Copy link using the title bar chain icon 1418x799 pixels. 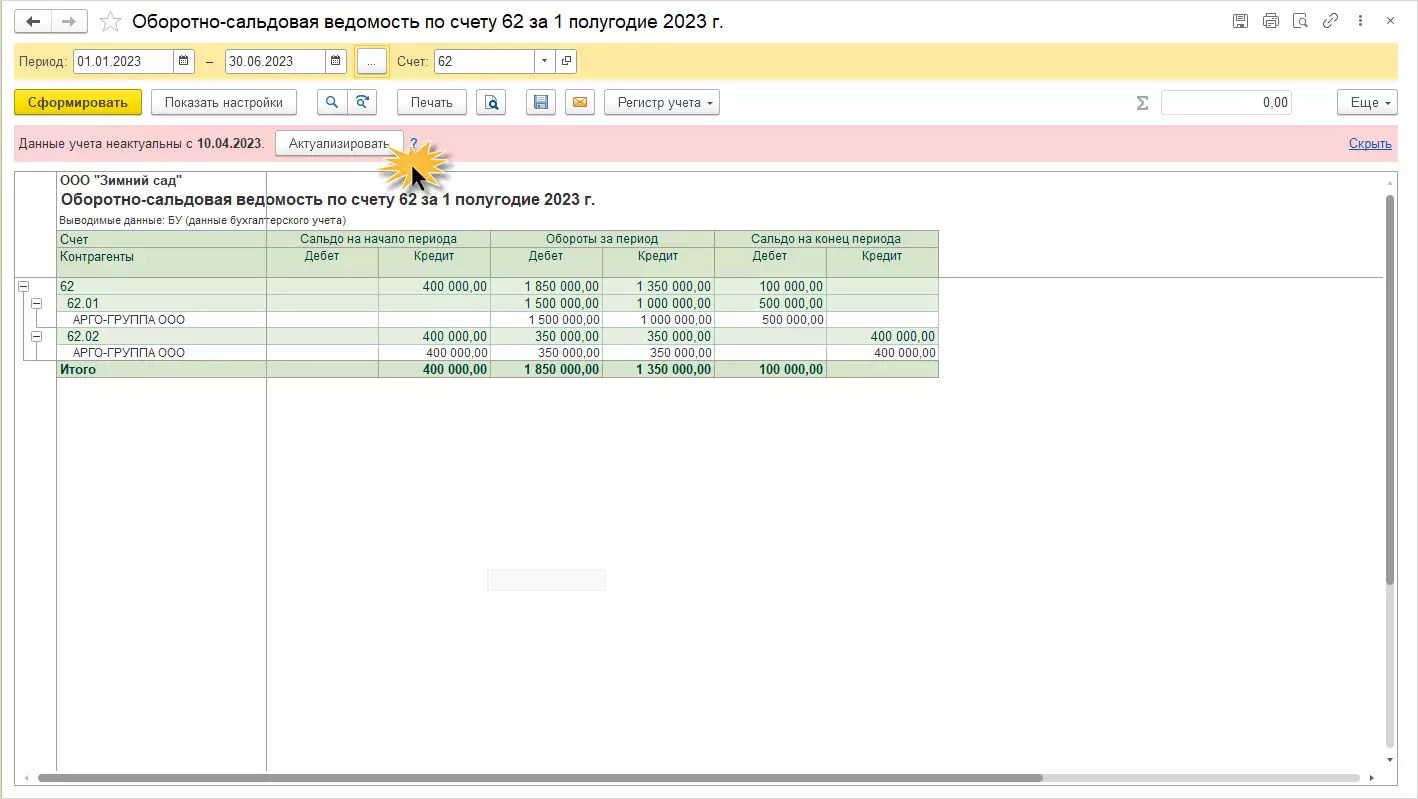pos(1331,21)
